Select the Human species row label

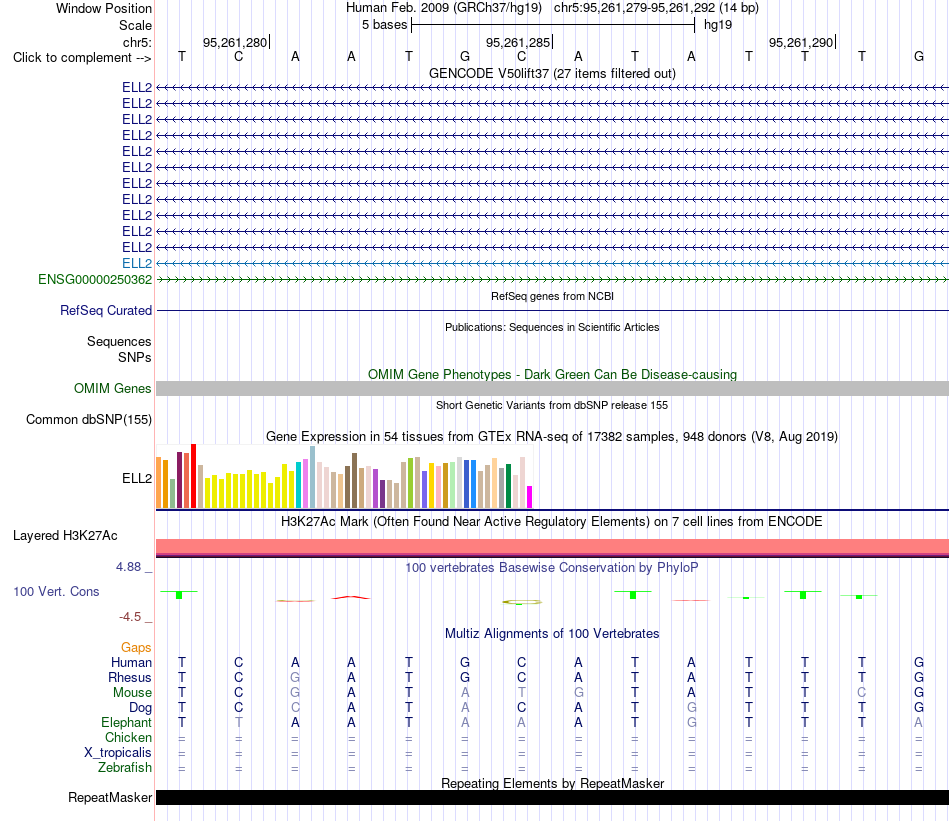tap(131, 663)
